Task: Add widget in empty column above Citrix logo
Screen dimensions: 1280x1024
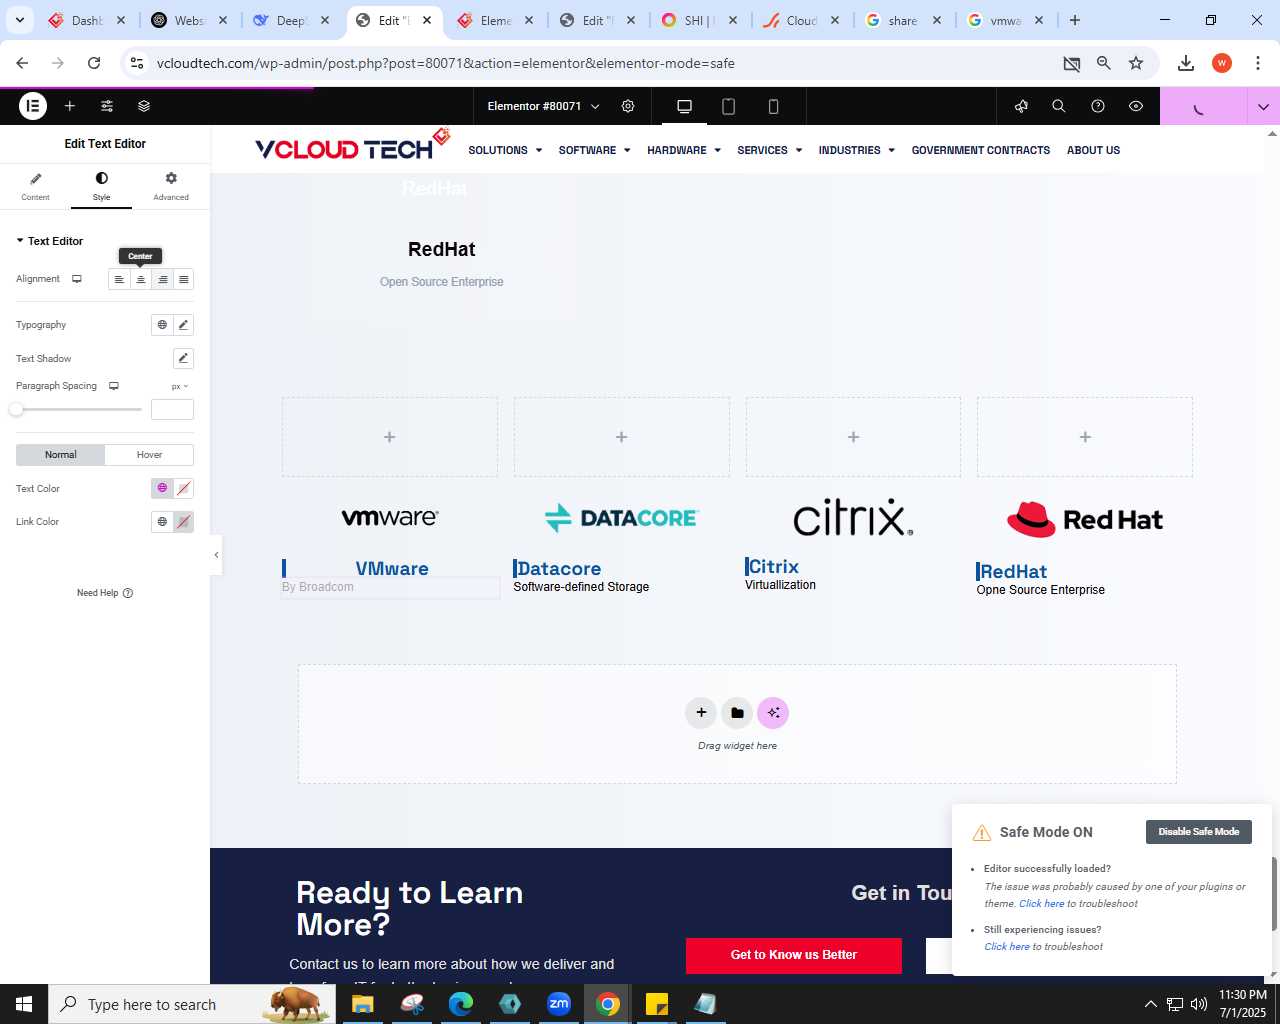Action: [x=853, y=437]
